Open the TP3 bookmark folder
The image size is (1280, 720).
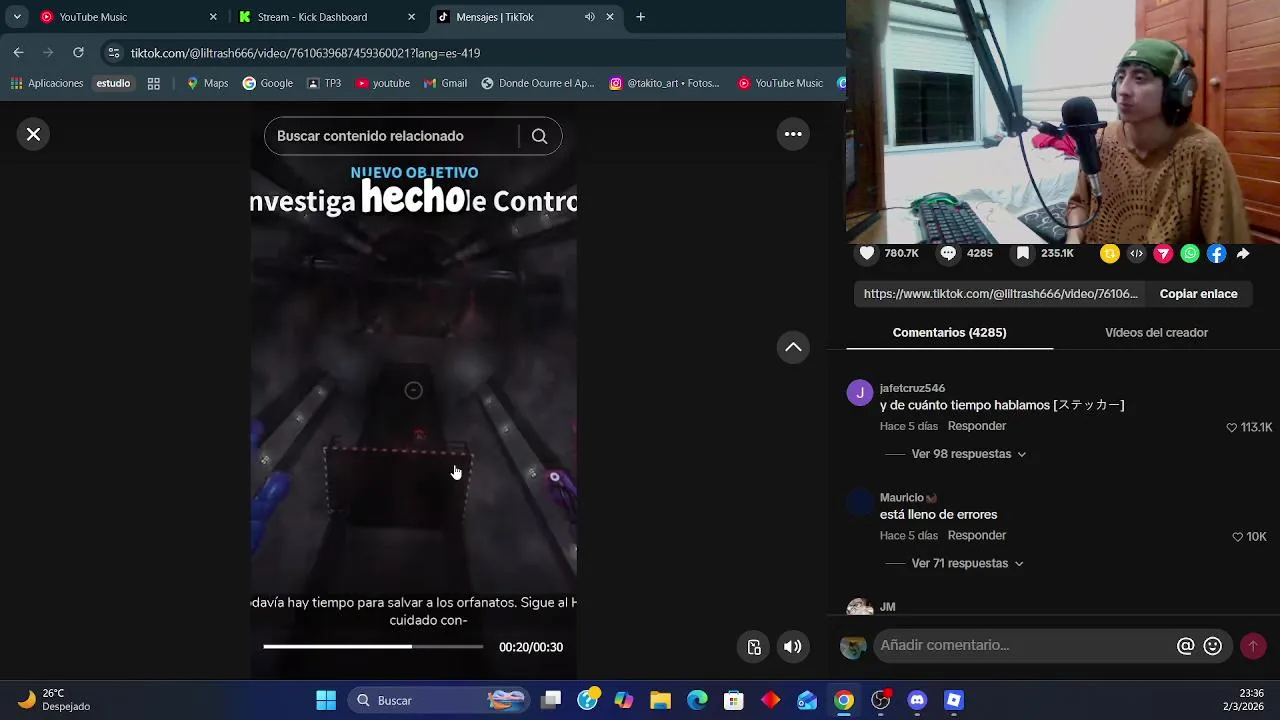pos(324,83)
